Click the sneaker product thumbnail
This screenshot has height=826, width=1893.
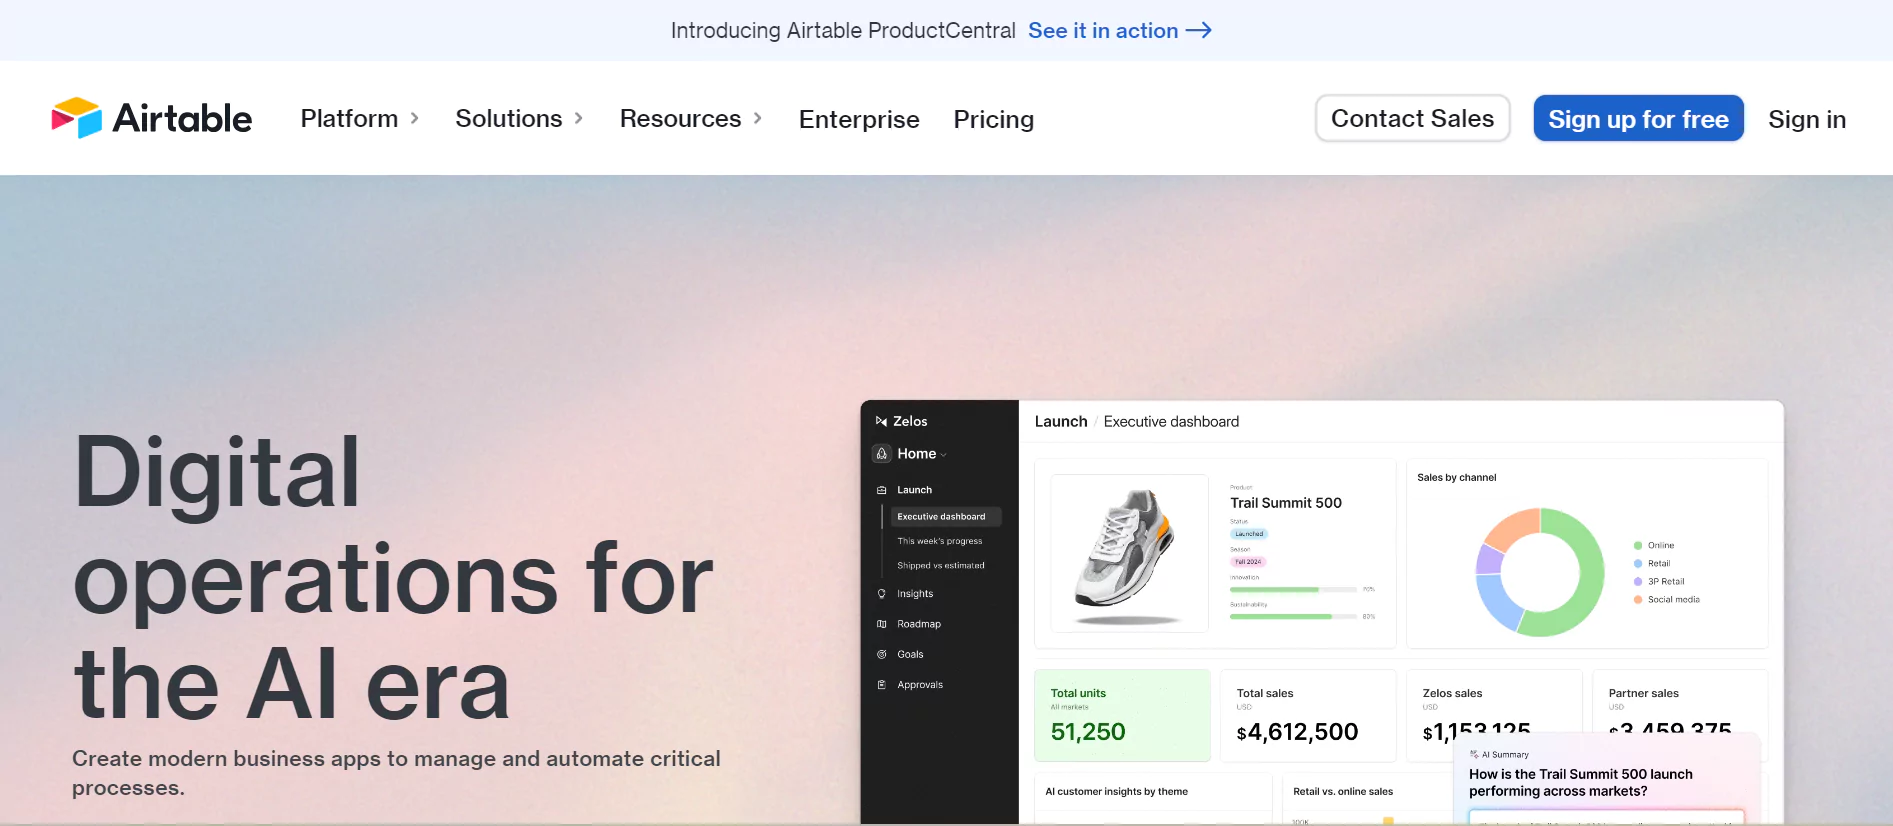click(x=1130, y=553)
